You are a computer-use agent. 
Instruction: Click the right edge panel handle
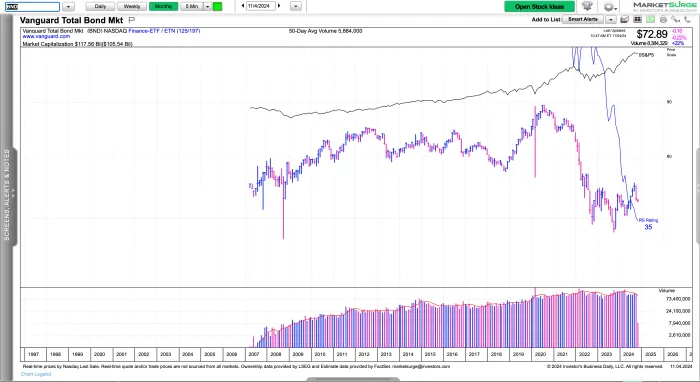click(x=697, y=195)
